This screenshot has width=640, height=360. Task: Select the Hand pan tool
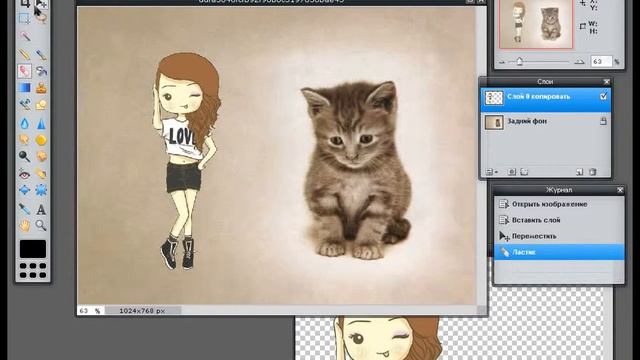(x=25, y=225)
